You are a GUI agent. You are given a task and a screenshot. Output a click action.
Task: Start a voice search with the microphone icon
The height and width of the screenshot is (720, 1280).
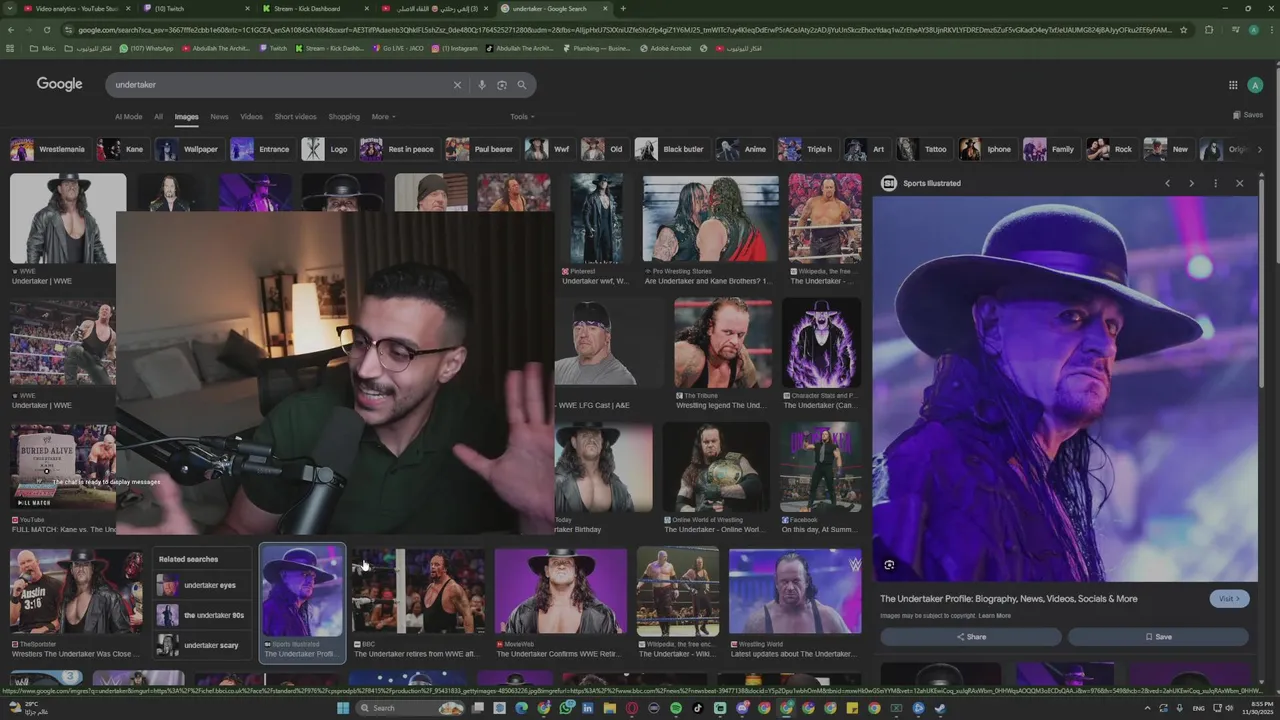(481, 85)
